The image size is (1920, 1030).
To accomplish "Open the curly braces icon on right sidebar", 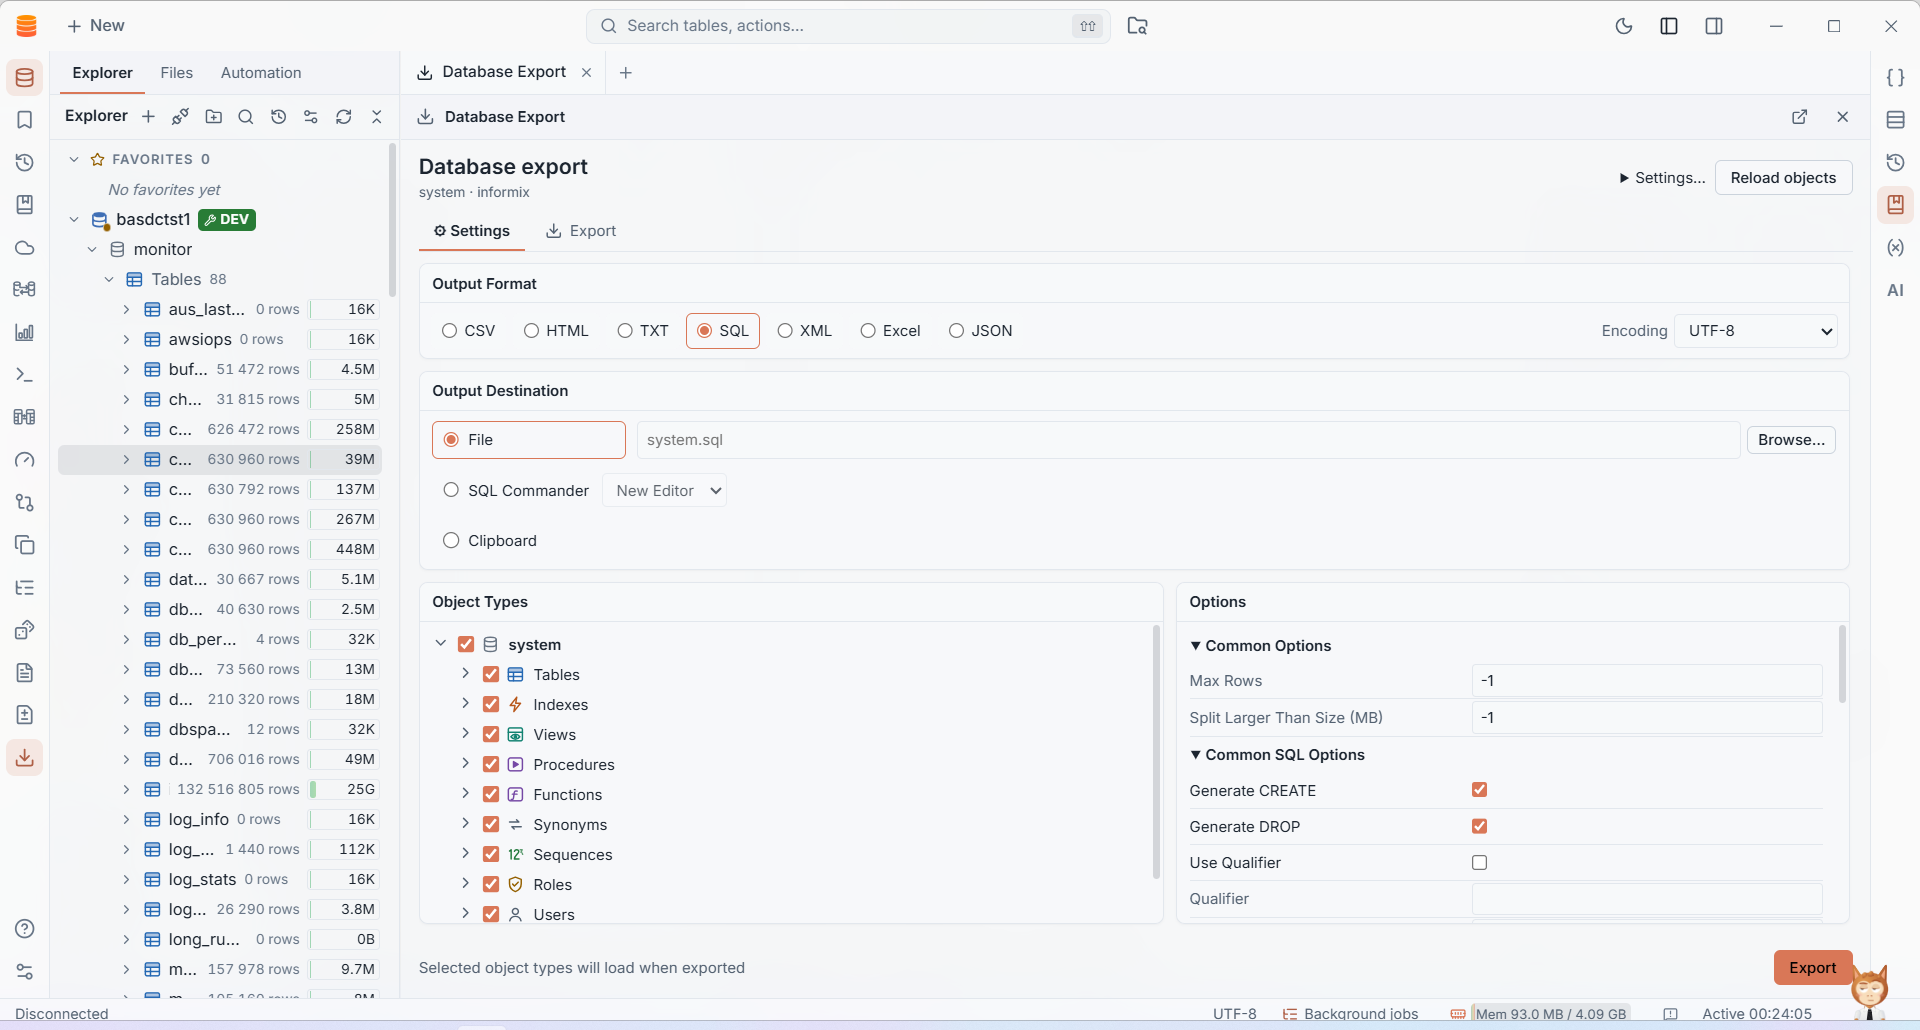I will point(1895,78).
